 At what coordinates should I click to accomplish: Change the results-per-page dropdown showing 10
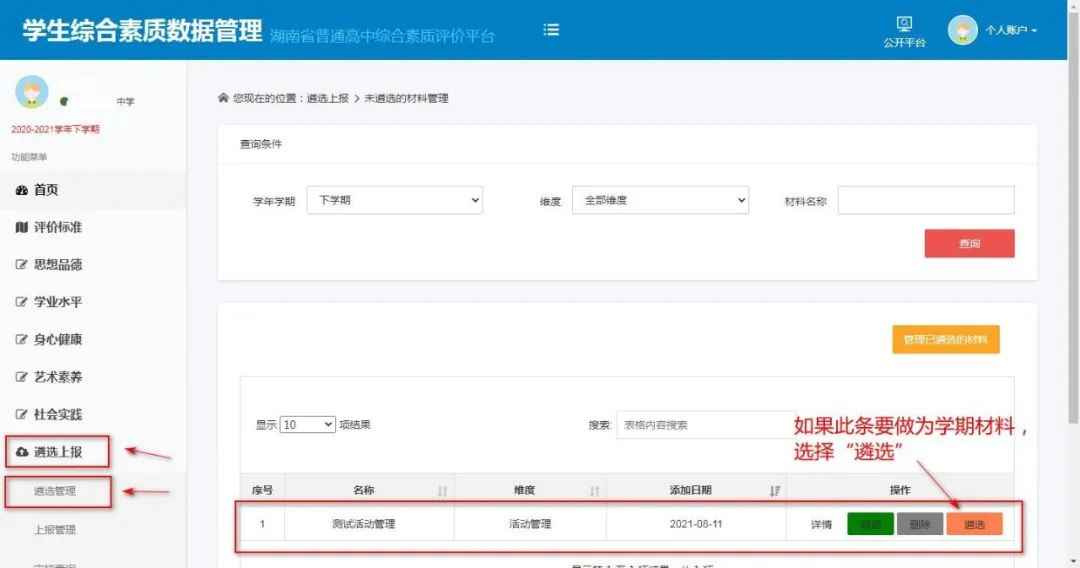pos(308,425)
